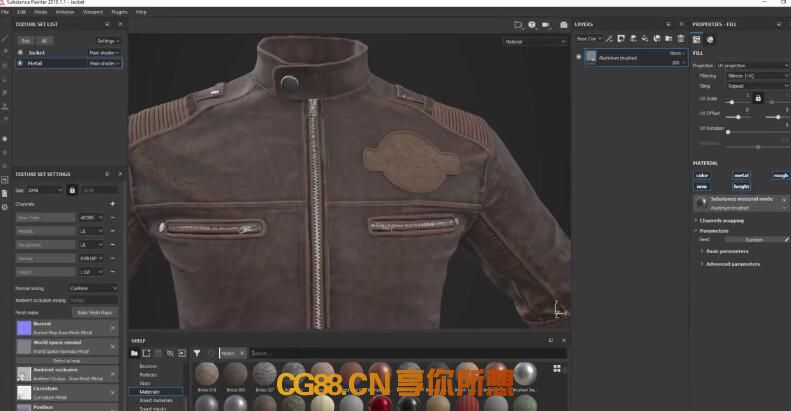Screen dimensions: 791x411
Task: Expand the Advanced parameters section
Action: click(730, 264)
